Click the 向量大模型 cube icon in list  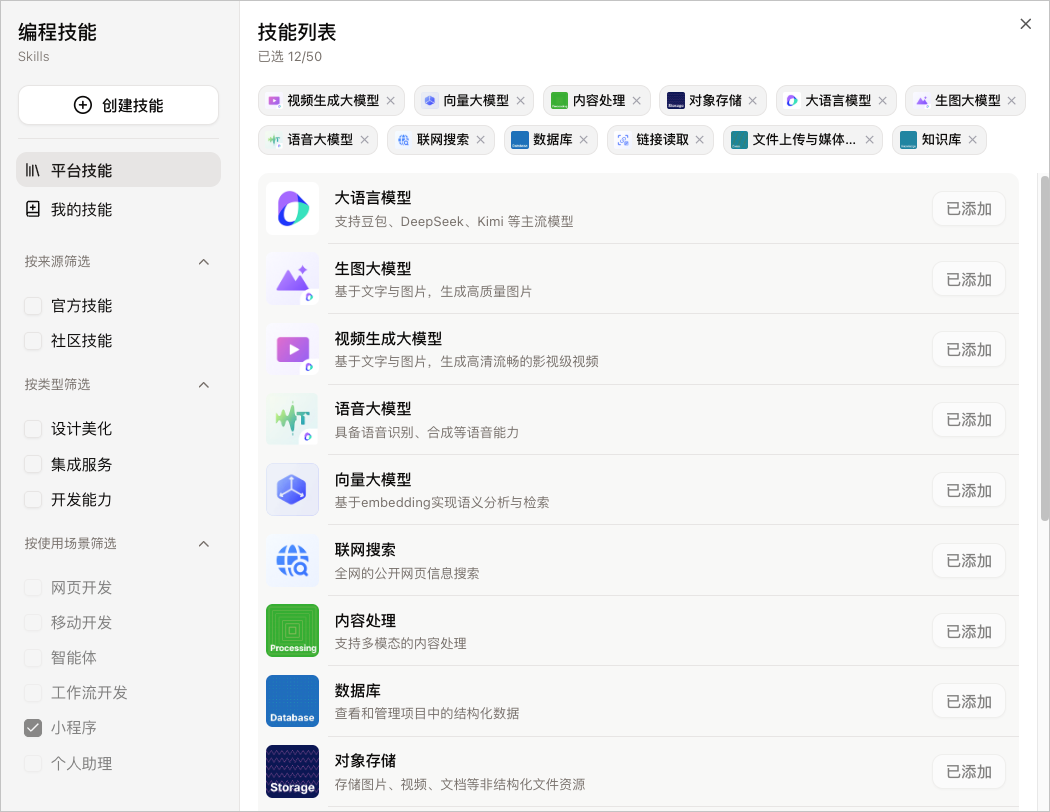coord(293,490)
